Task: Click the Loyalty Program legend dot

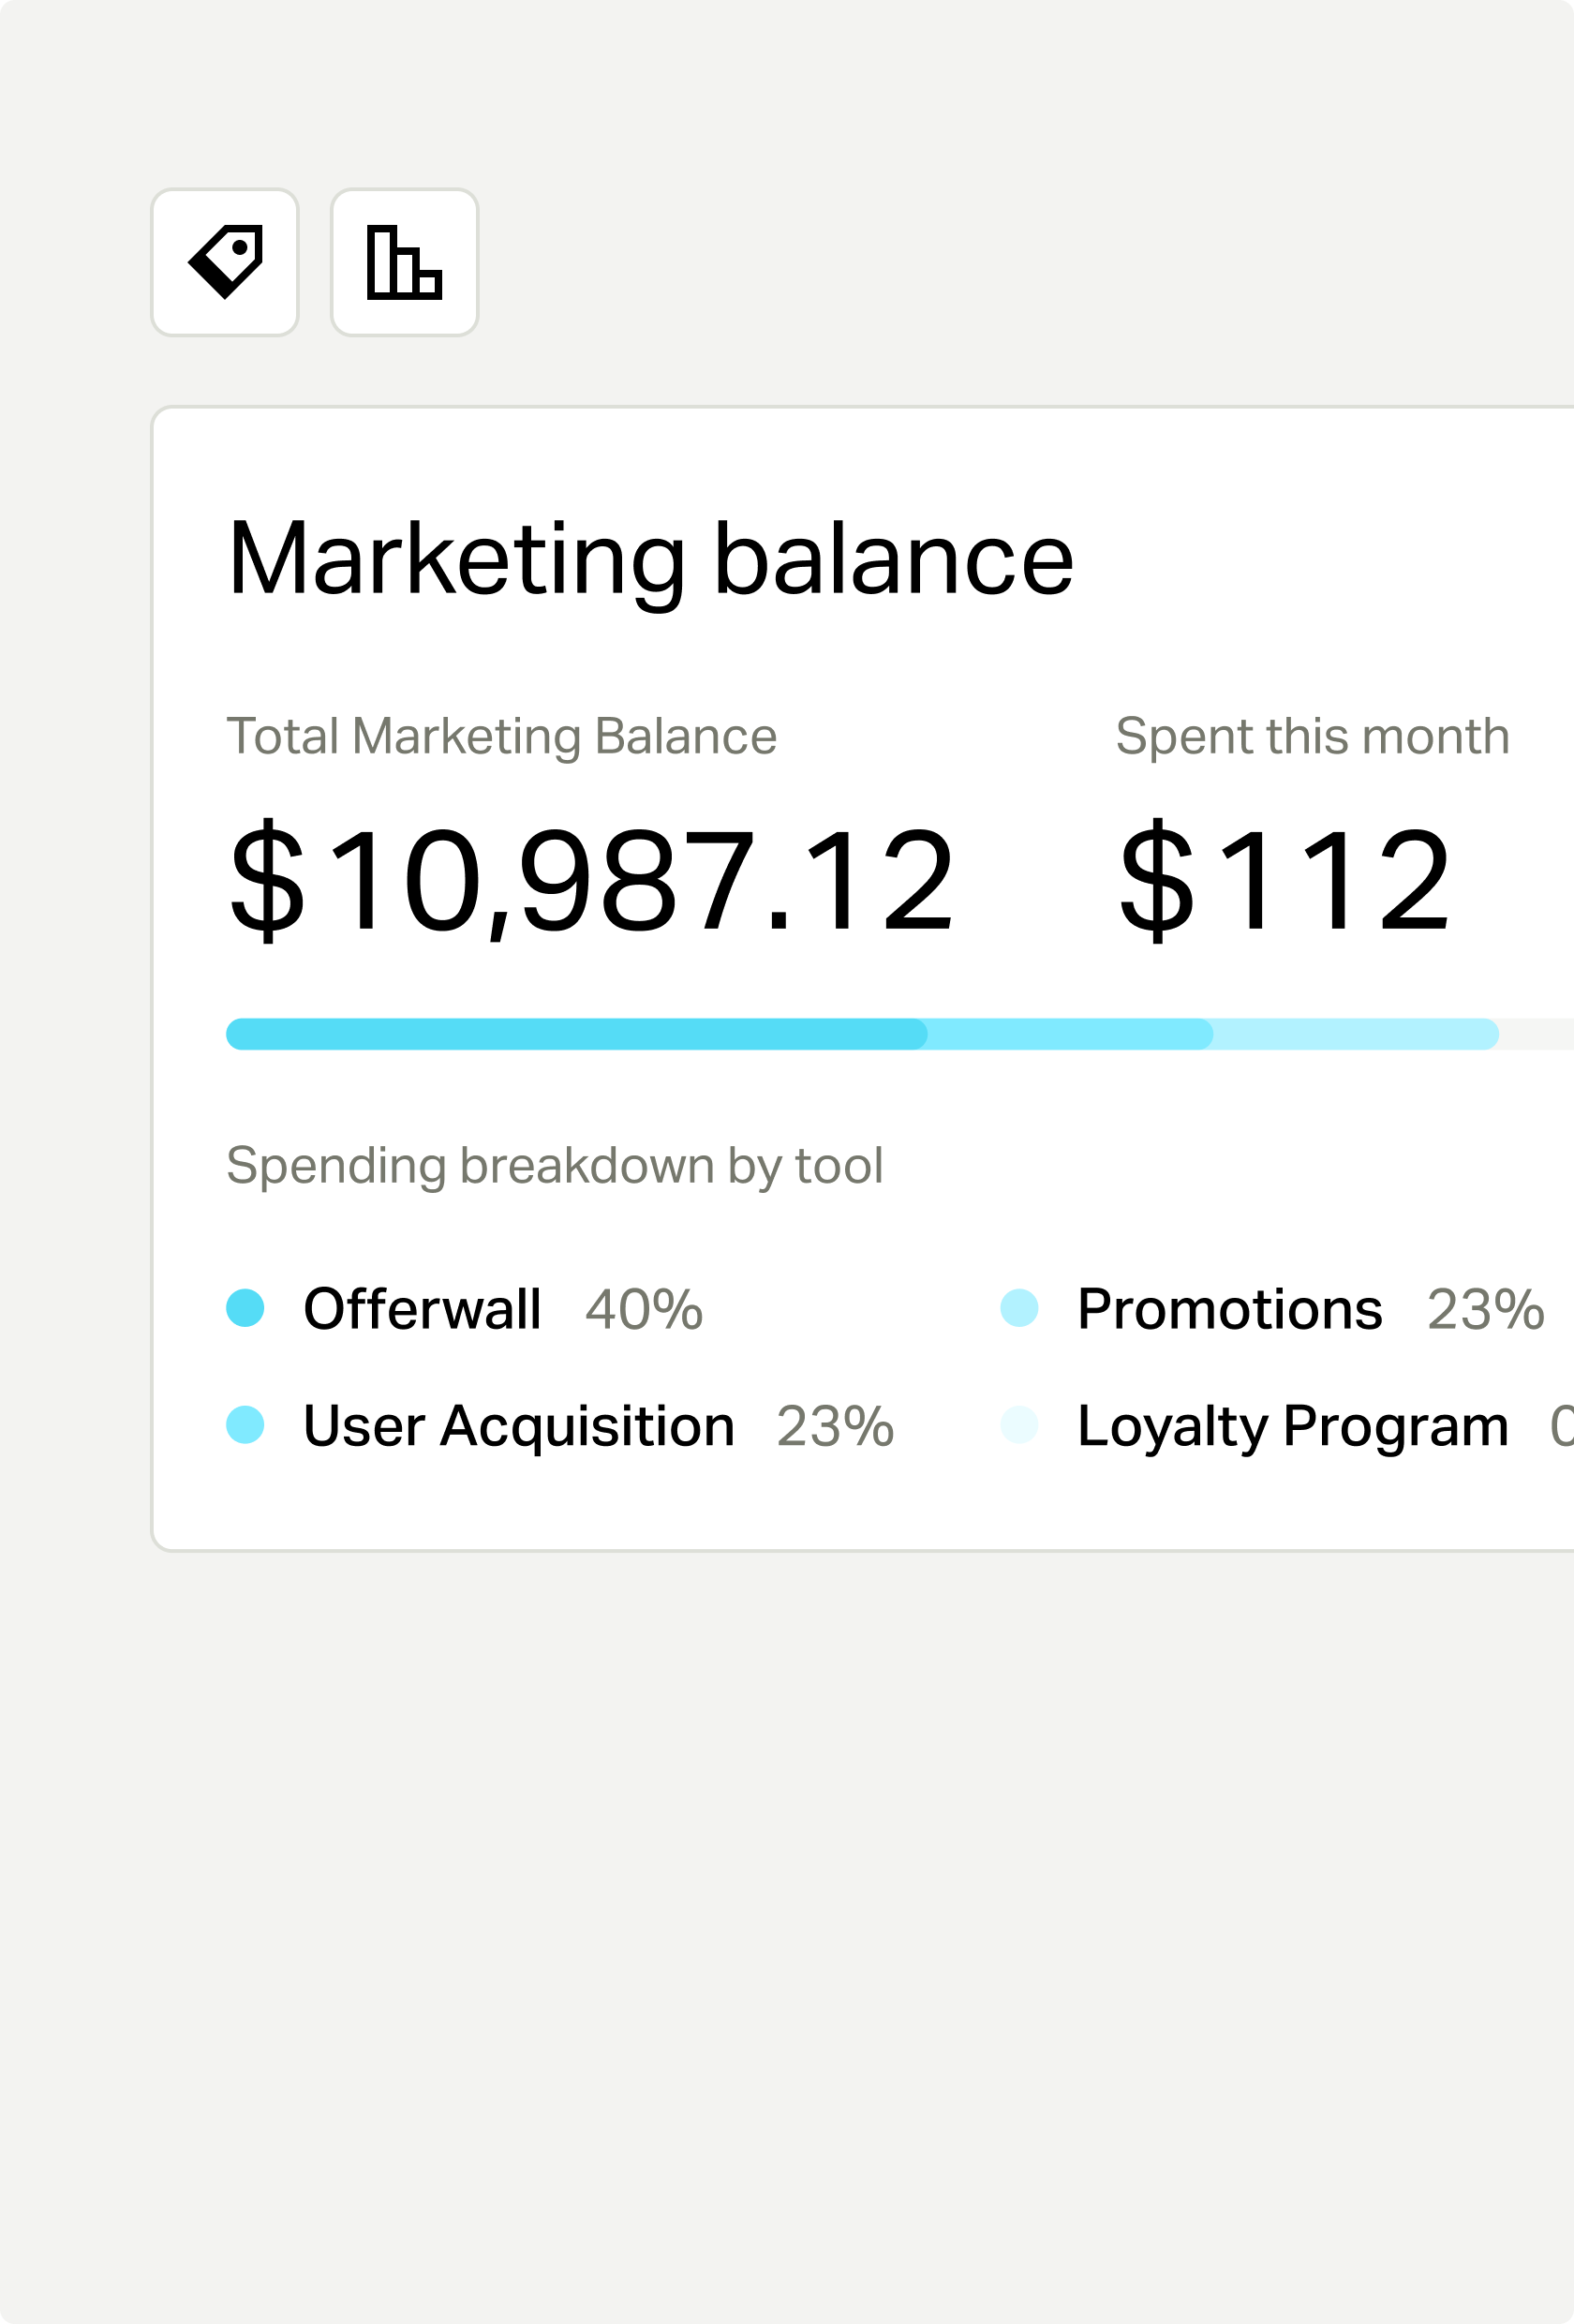Action: (1019, 1424)
